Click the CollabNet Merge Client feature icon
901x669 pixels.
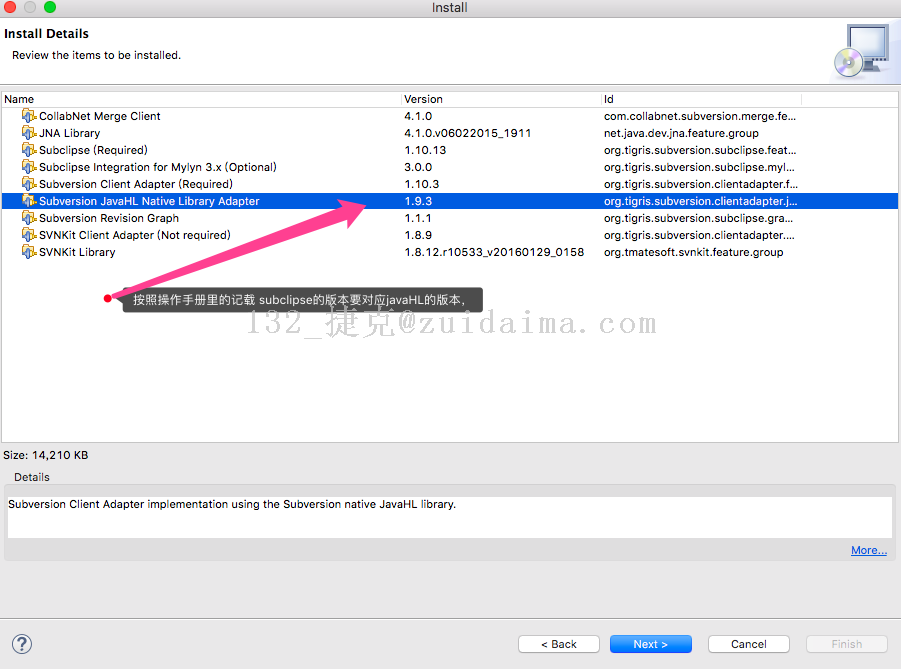[x=29, y=116]
